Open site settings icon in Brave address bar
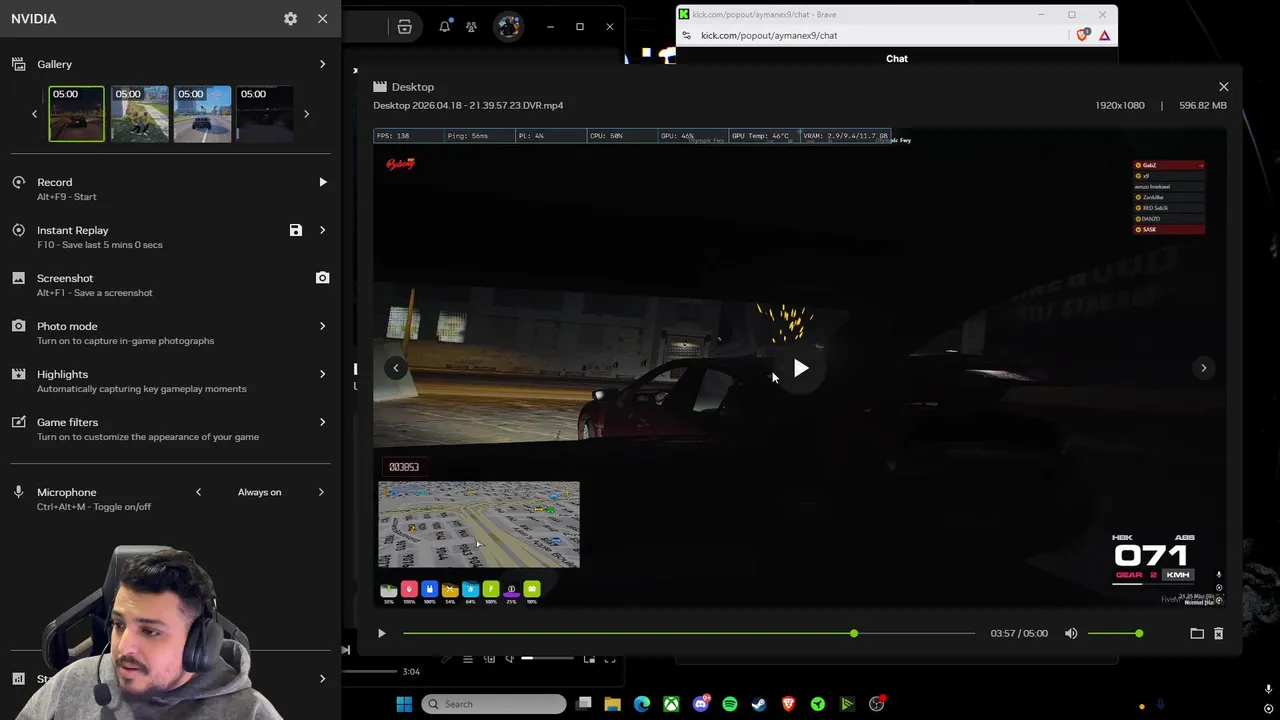 click(686, 35)
